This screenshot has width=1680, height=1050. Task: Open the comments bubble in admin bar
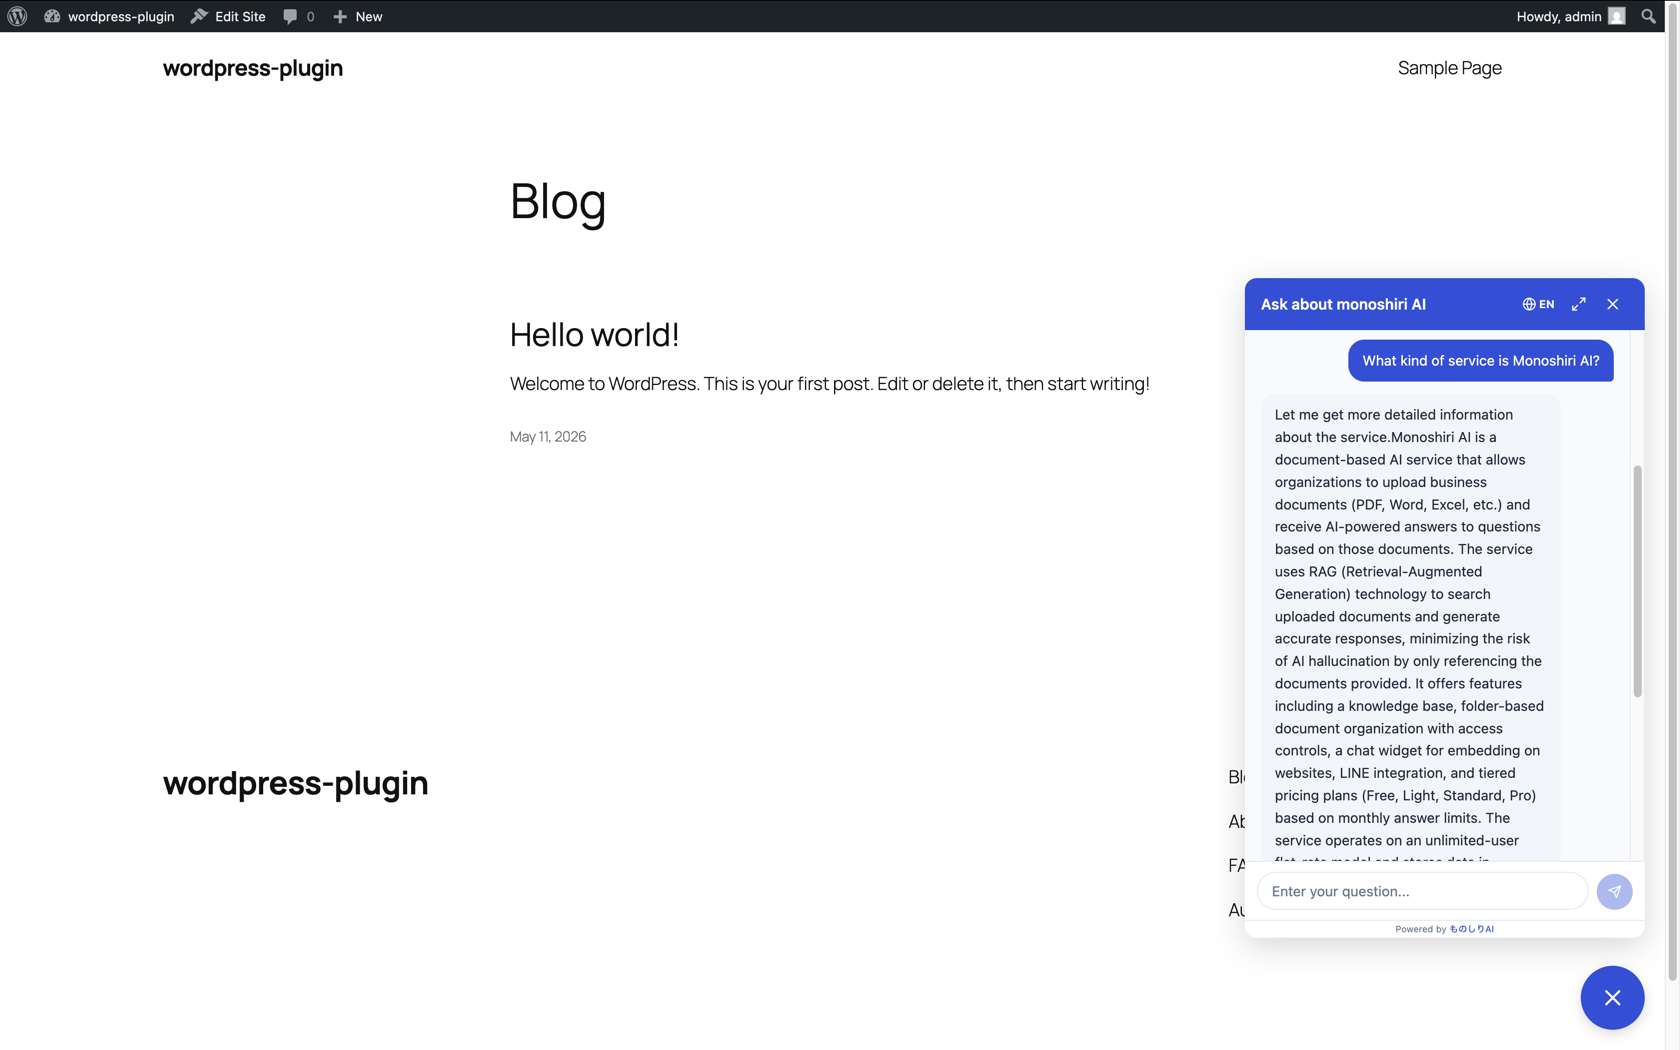click(298, 16)
